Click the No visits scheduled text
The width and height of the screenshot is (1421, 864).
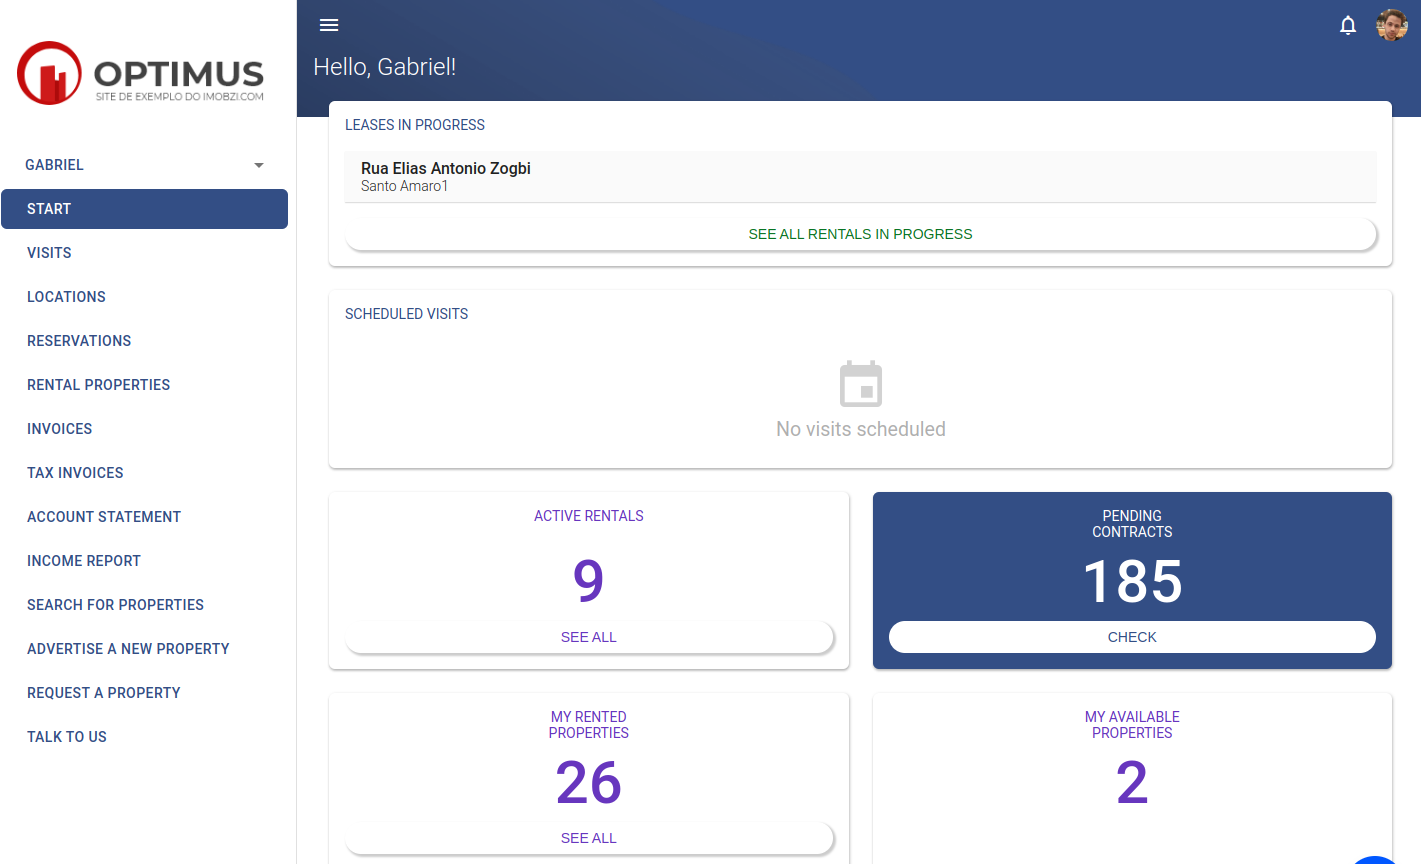tap(860, 429)
